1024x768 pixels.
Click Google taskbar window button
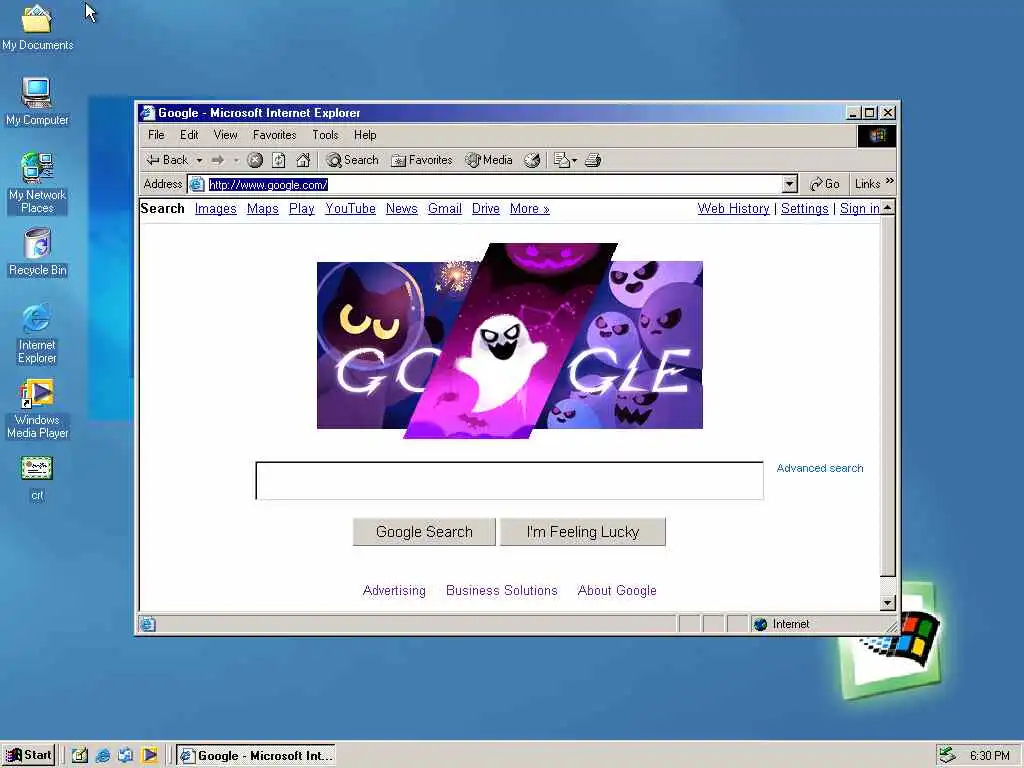256,756
